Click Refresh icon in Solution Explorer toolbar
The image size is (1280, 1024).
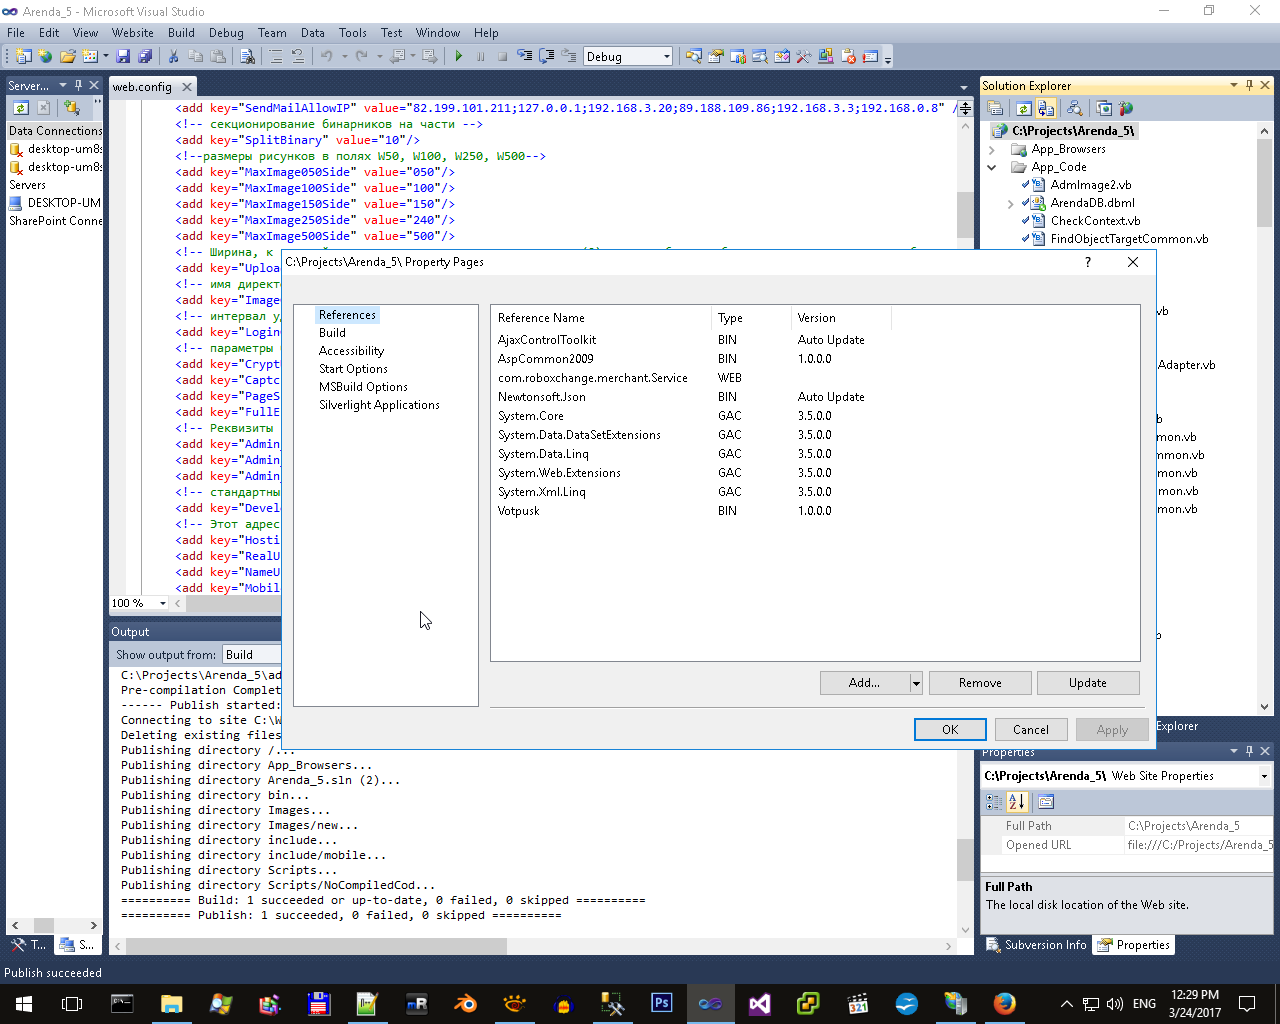pyautogui.click(x=1024, y=109)
